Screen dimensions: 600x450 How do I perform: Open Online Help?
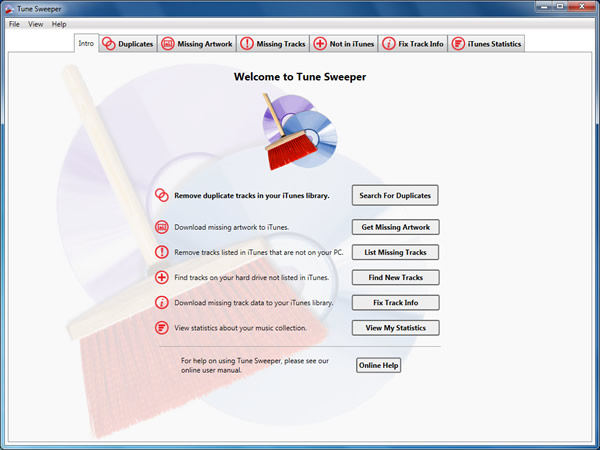tap(378, 365)
